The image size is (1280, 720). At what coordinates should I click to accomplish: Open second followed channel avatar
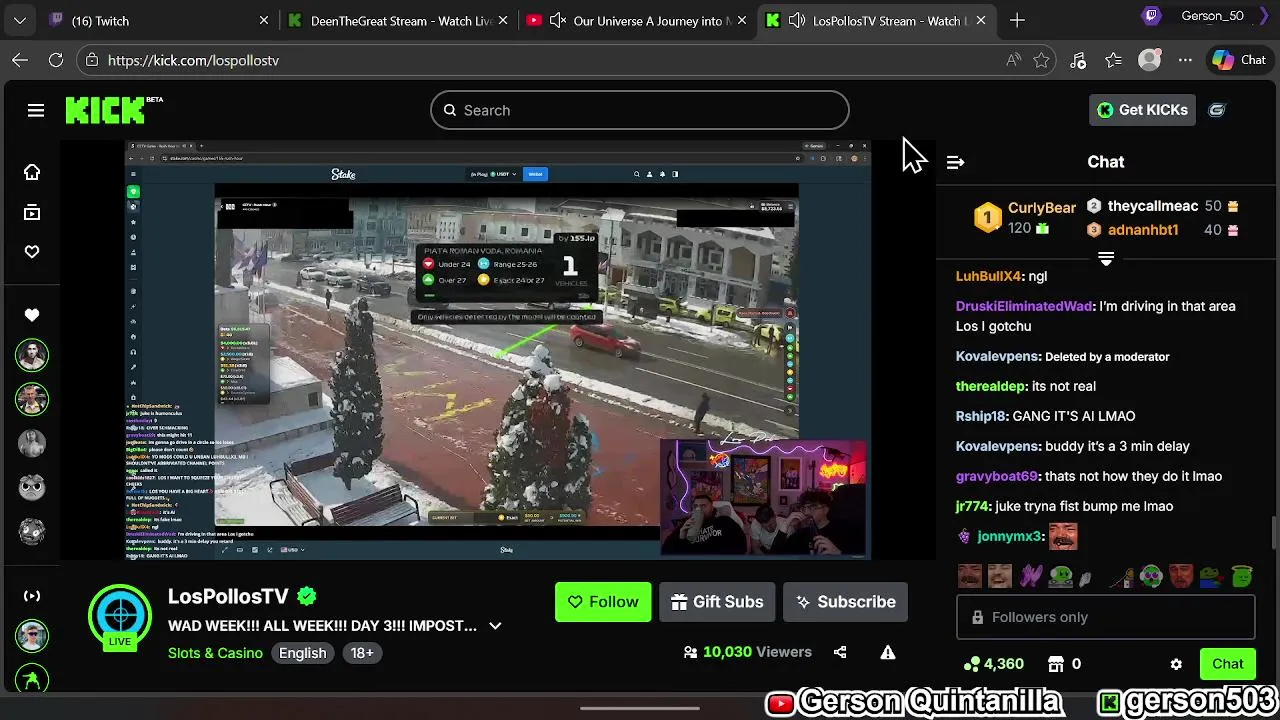click(32, 399)
